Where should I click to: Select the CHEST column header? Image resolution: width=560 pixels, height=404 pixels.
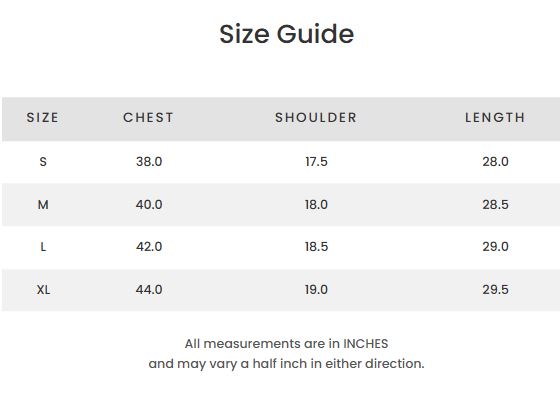tap(149, 118)
